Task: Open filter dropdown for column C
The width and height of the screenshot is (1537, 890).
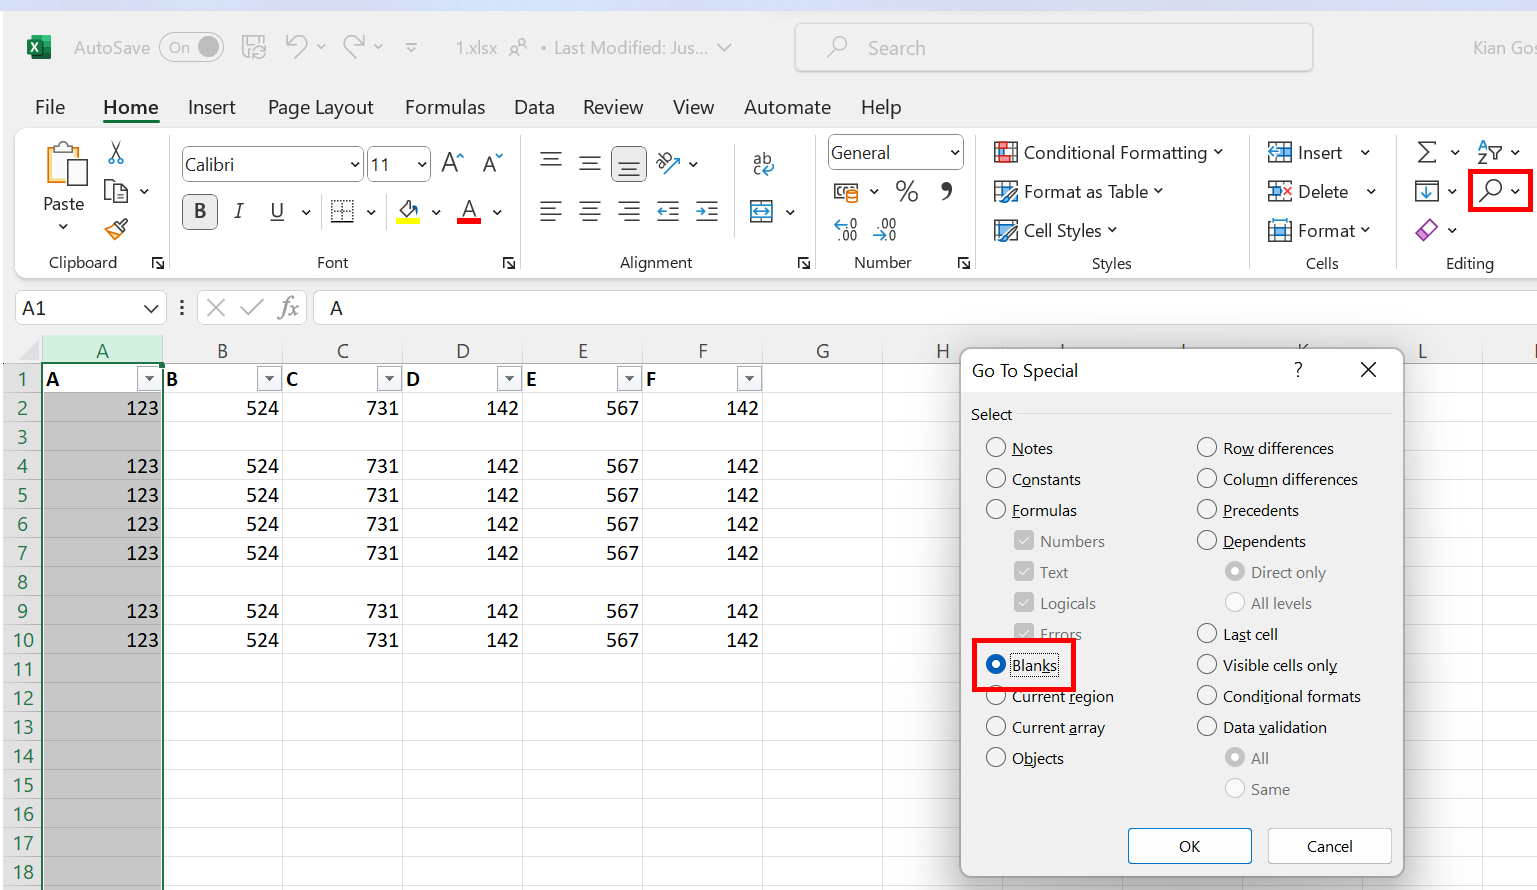Action: [x=389, y=378]
